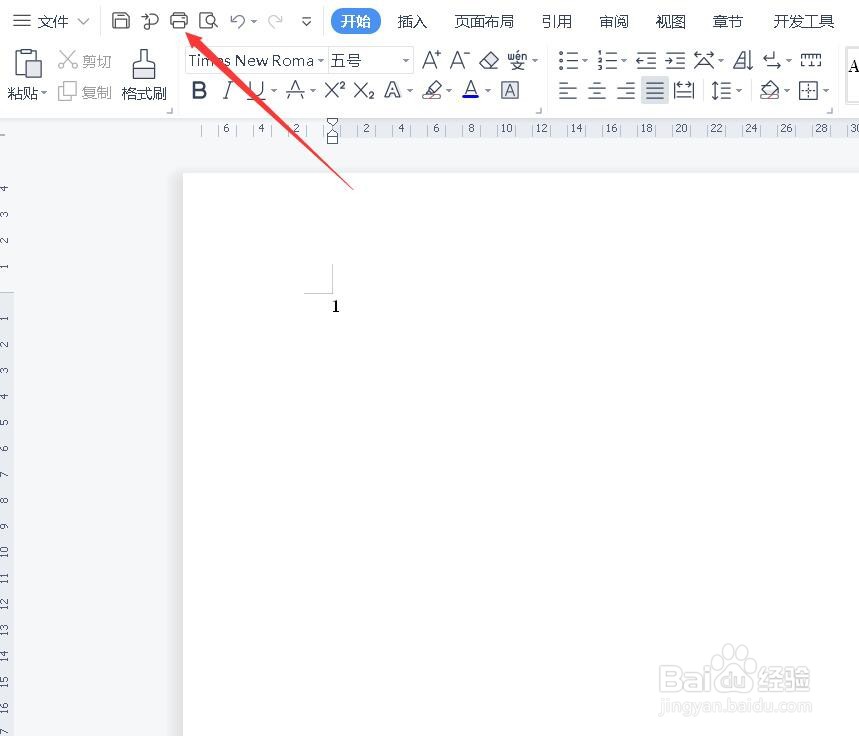
Task: Click the decrease font size icon
Action: coord(459,60)
